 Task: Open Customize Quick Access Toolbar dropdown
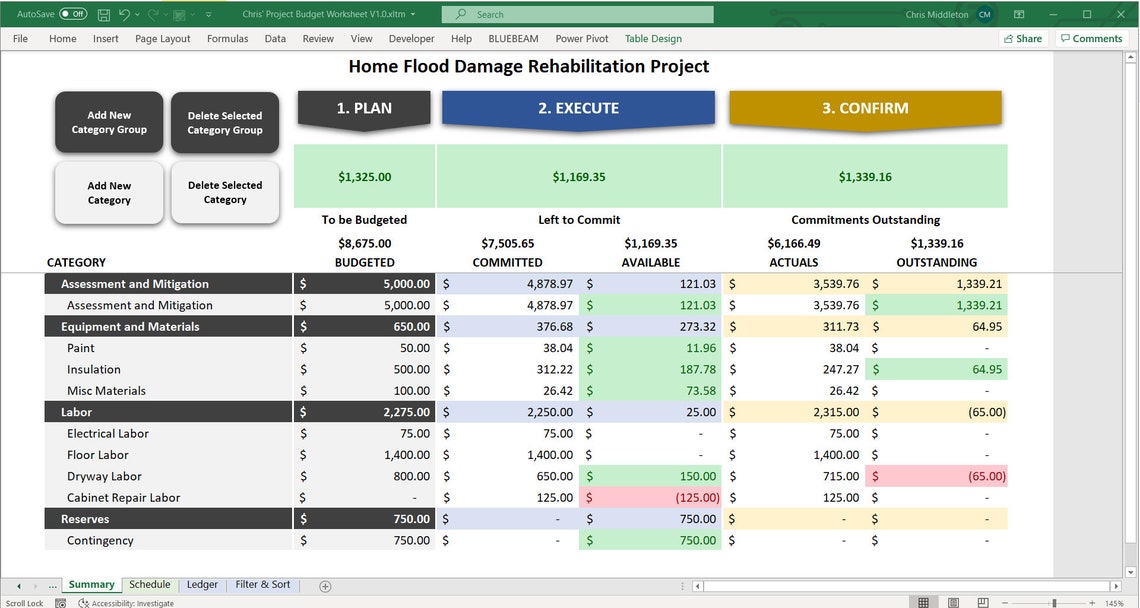coord(209,15)
